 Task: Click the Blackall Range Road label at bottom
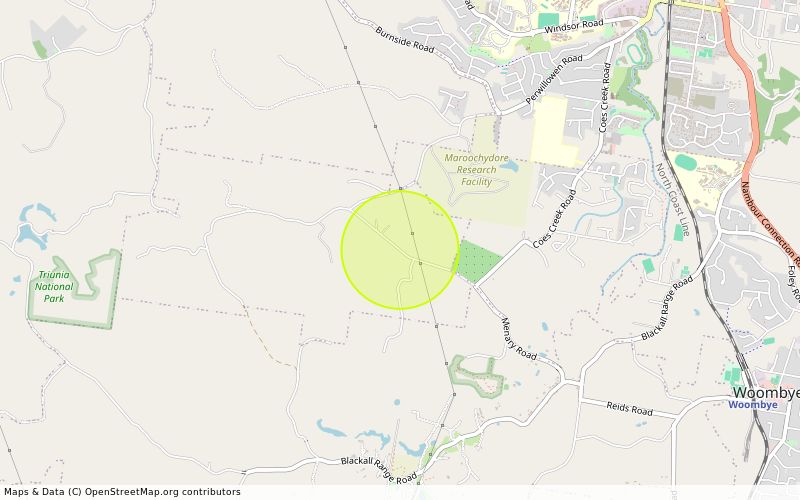click(x=379, y=470)
